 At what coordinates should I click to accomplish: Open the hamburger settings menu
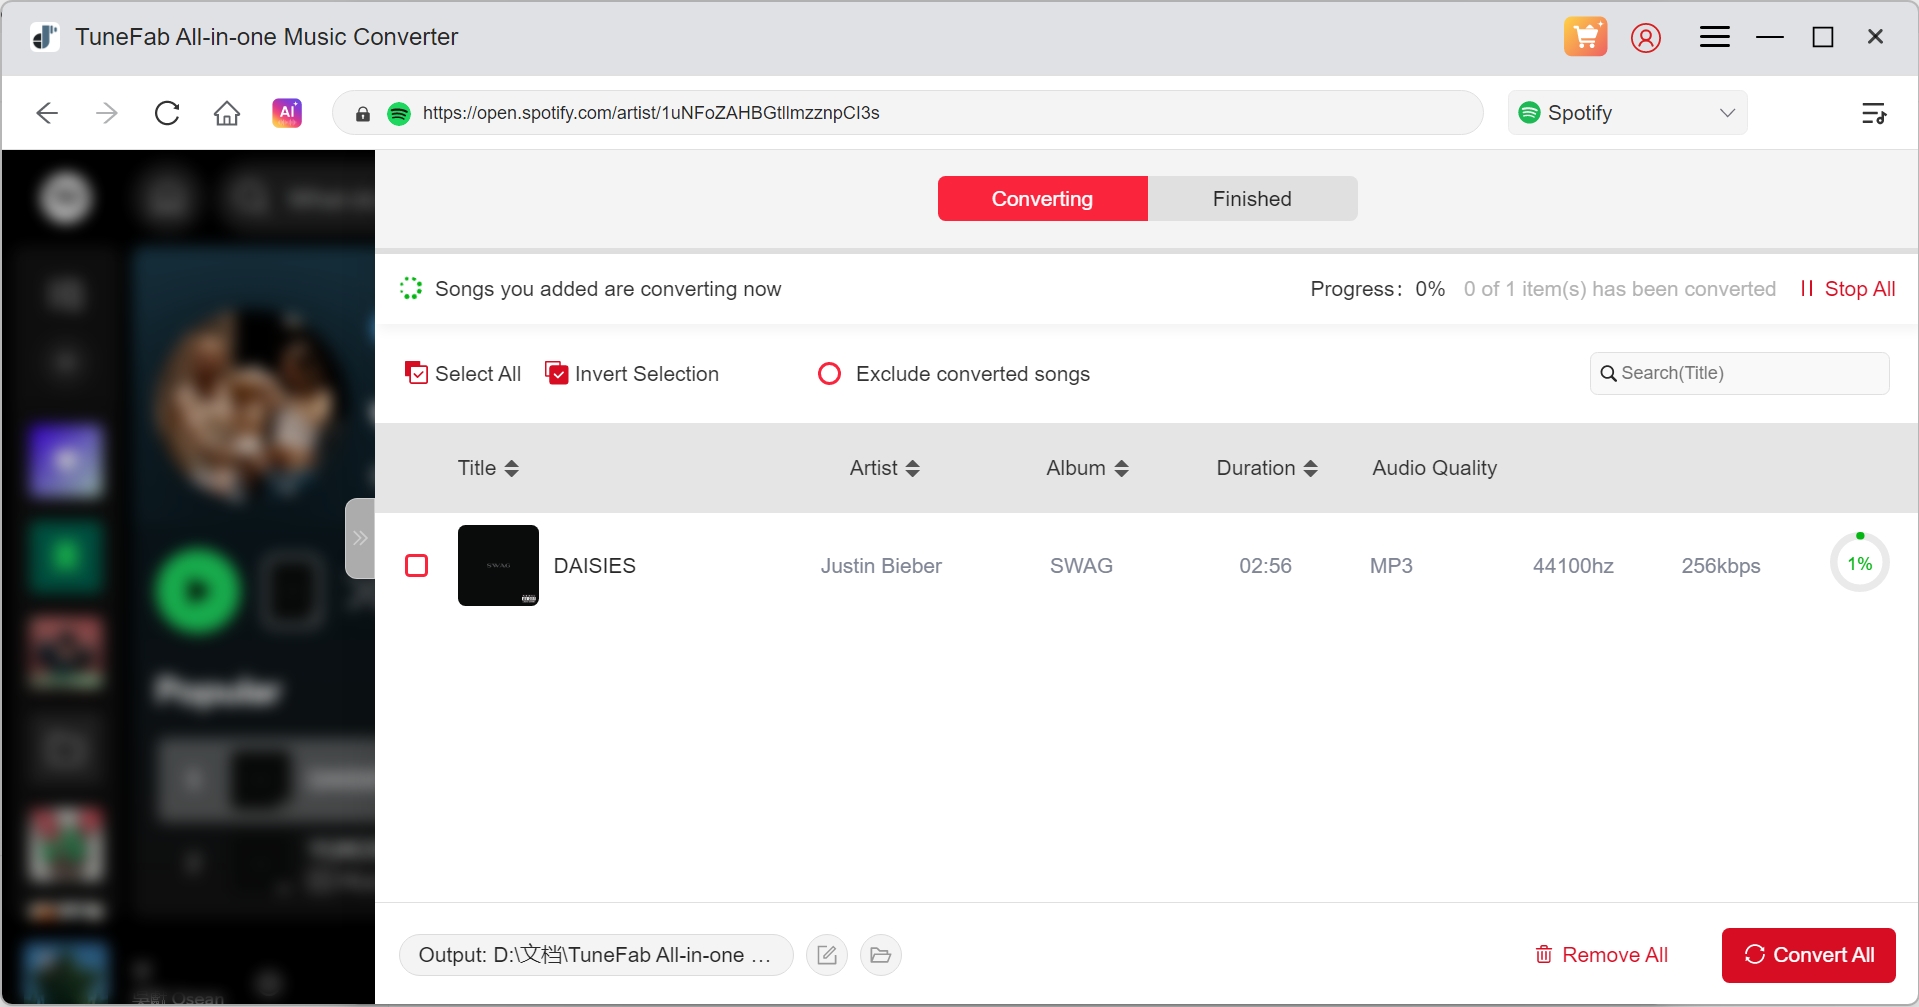pyautogui.click(x=1714, y=37)
